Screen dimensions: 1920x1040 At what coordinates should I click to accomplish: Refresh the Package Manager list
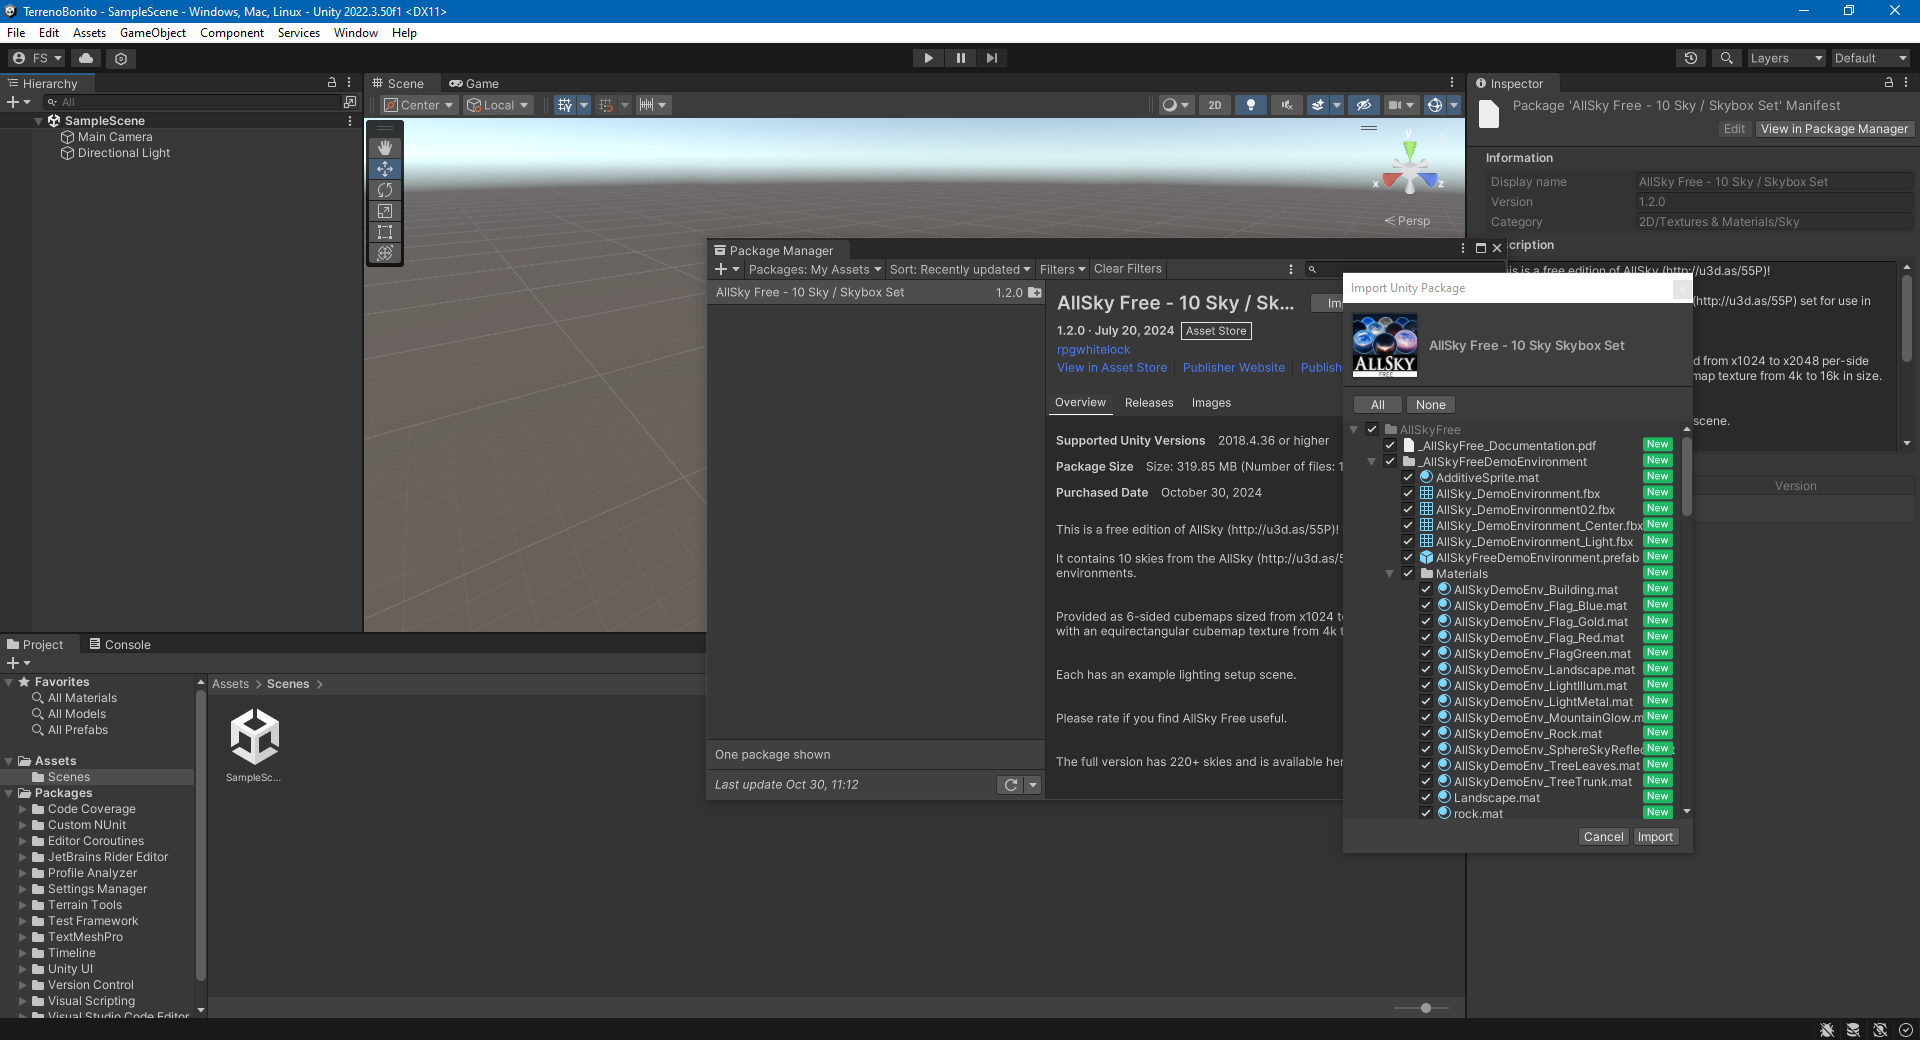tap(1011, 785)
